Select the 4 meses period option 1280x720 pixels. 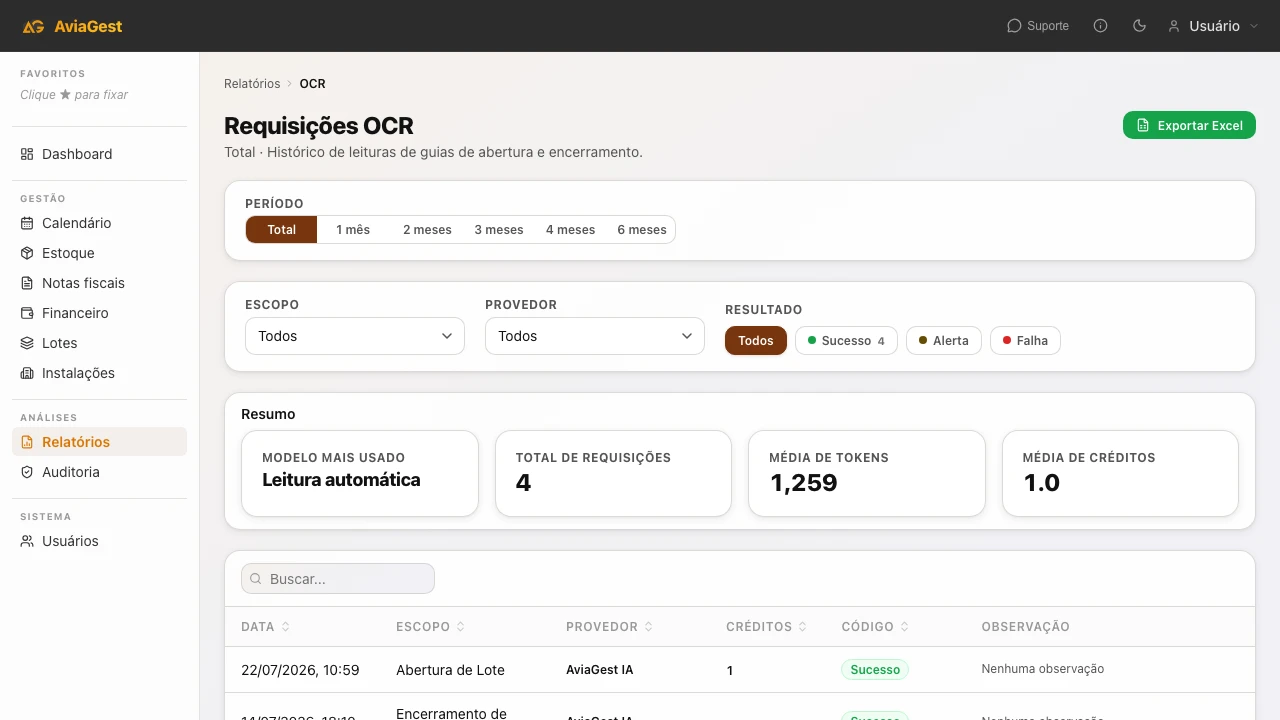570,230
